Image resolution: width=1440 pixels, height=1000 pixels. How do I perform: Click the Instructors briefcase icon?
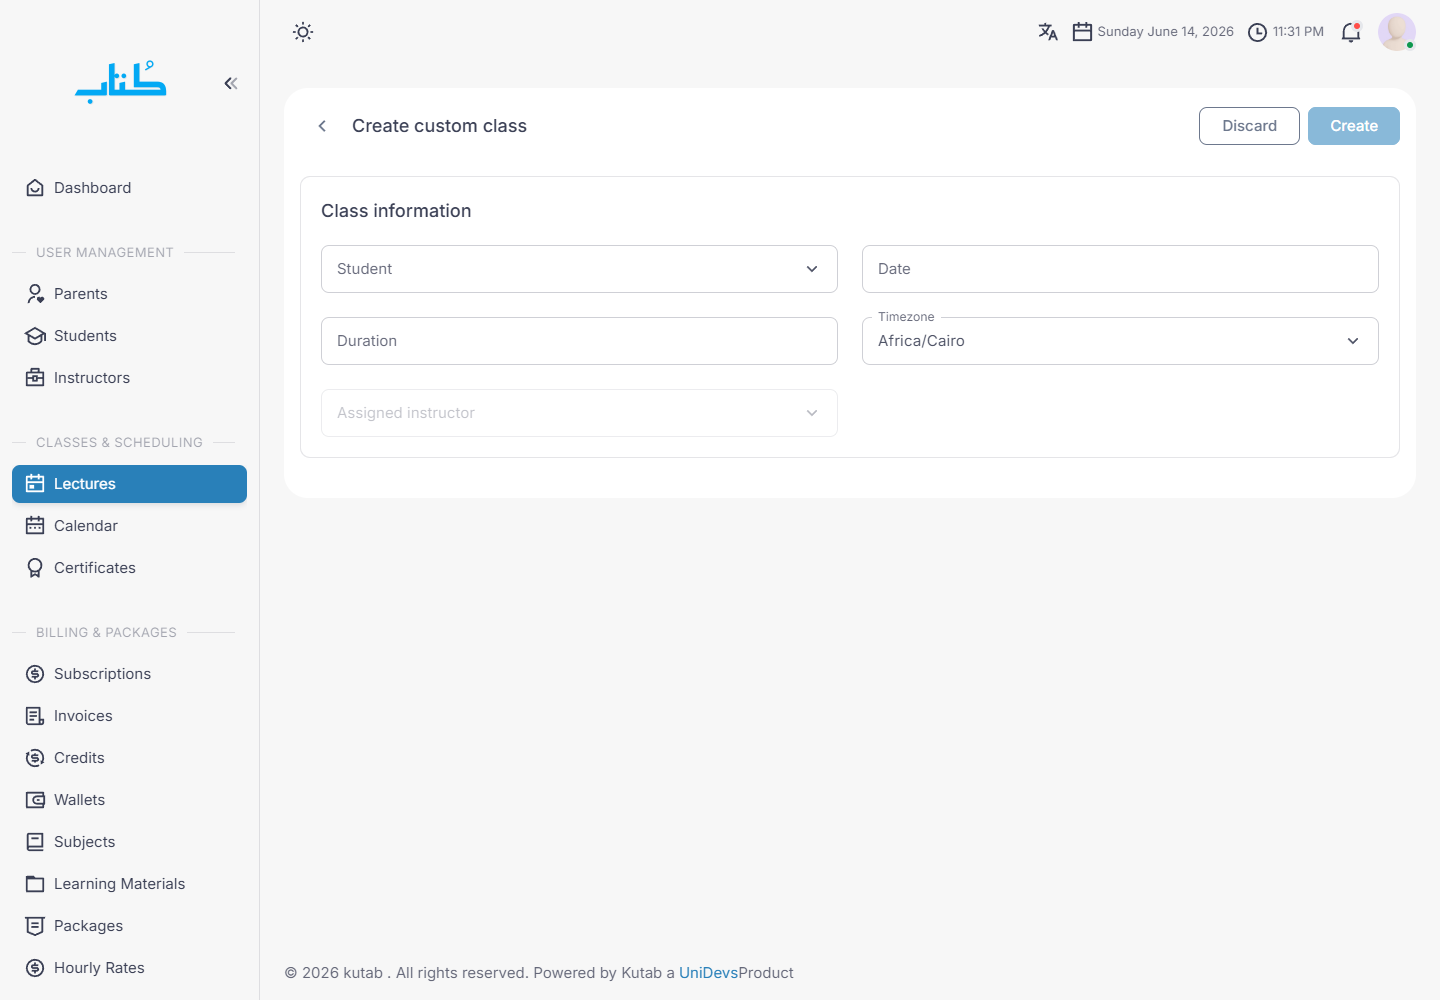coord(35,378)
